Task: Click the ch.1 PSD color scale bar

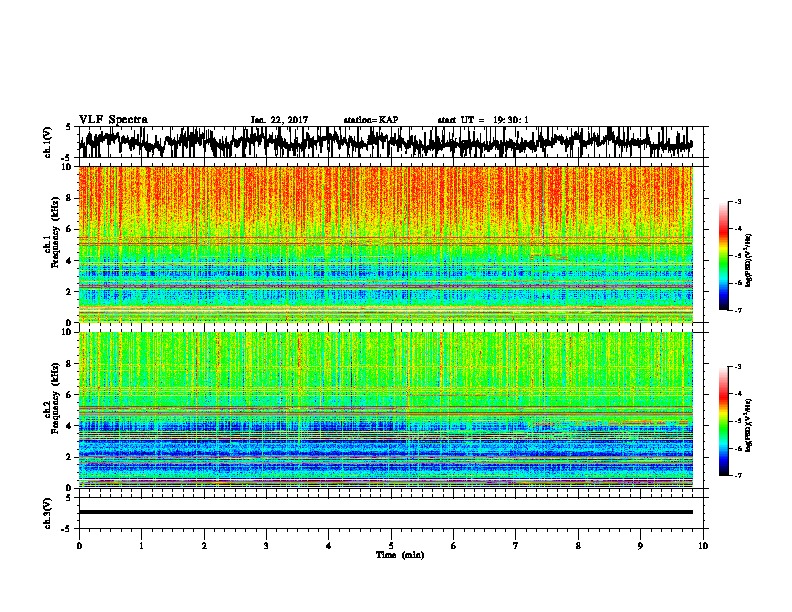Action: [x=724, y=256]
